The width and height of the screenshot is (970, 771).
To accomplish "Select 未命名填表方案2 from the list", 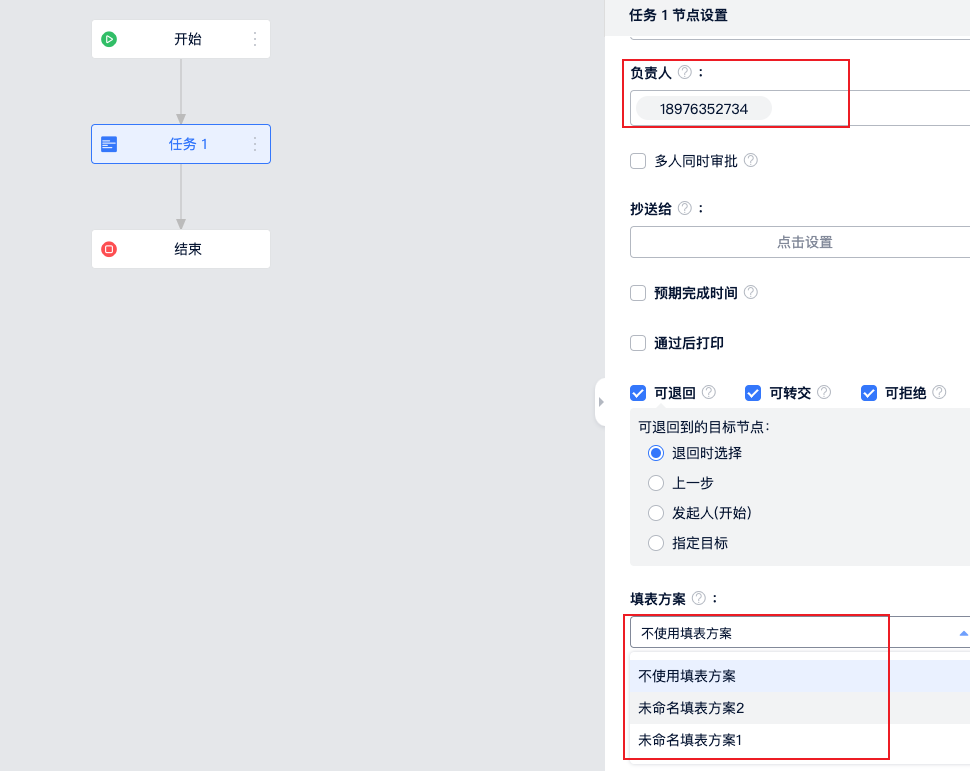I will pos(691,708).
